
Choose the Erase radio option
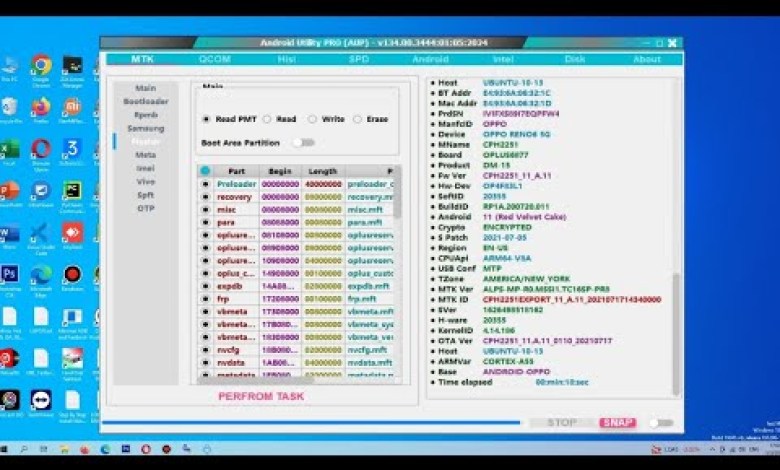point(358,119)
